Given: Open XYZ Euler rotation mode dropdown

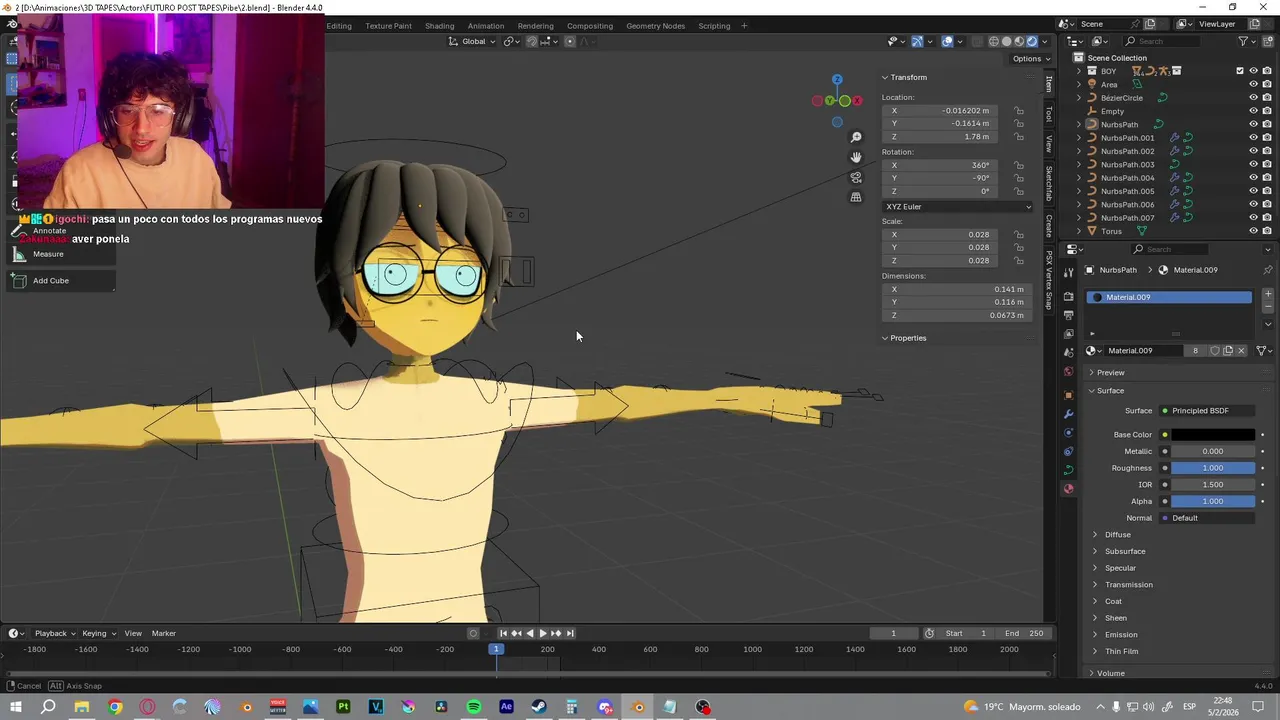Looking at the screenshot, I should click(957, 207).
